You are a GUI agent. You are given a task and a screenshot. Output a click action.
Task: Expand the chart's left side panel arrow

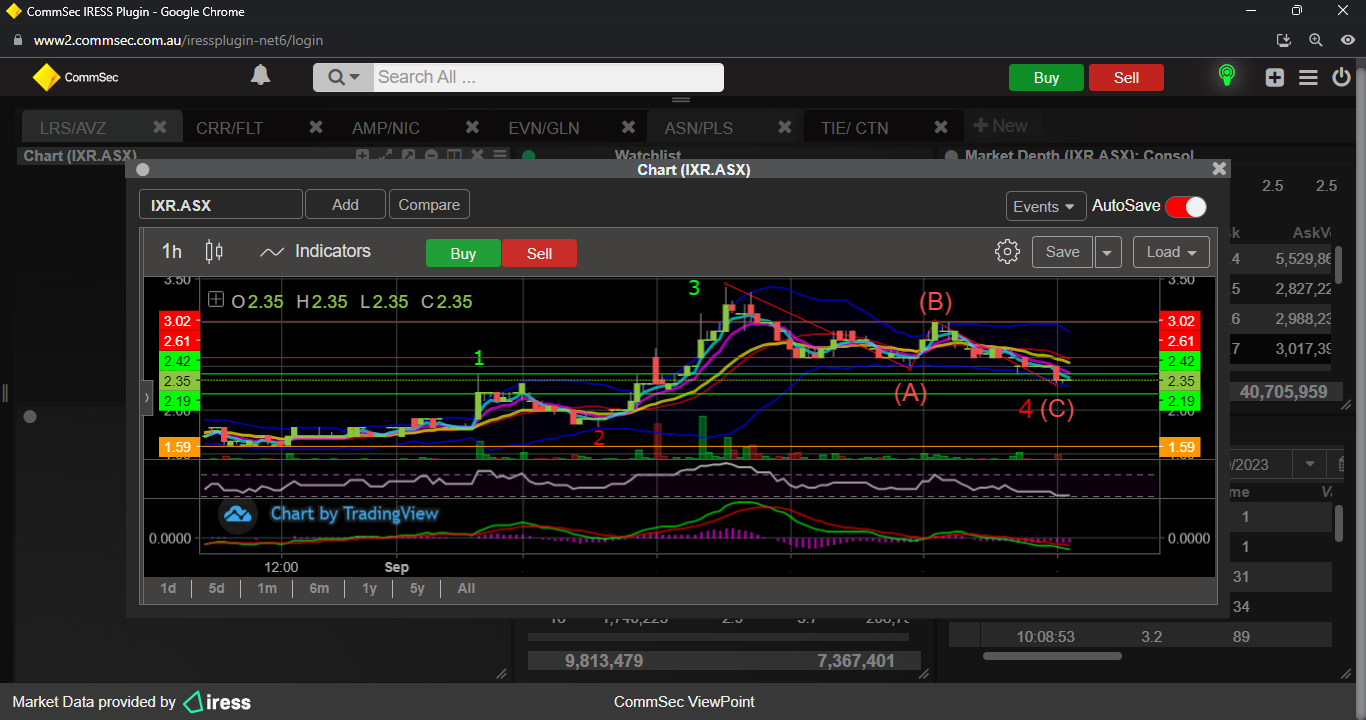146,397
